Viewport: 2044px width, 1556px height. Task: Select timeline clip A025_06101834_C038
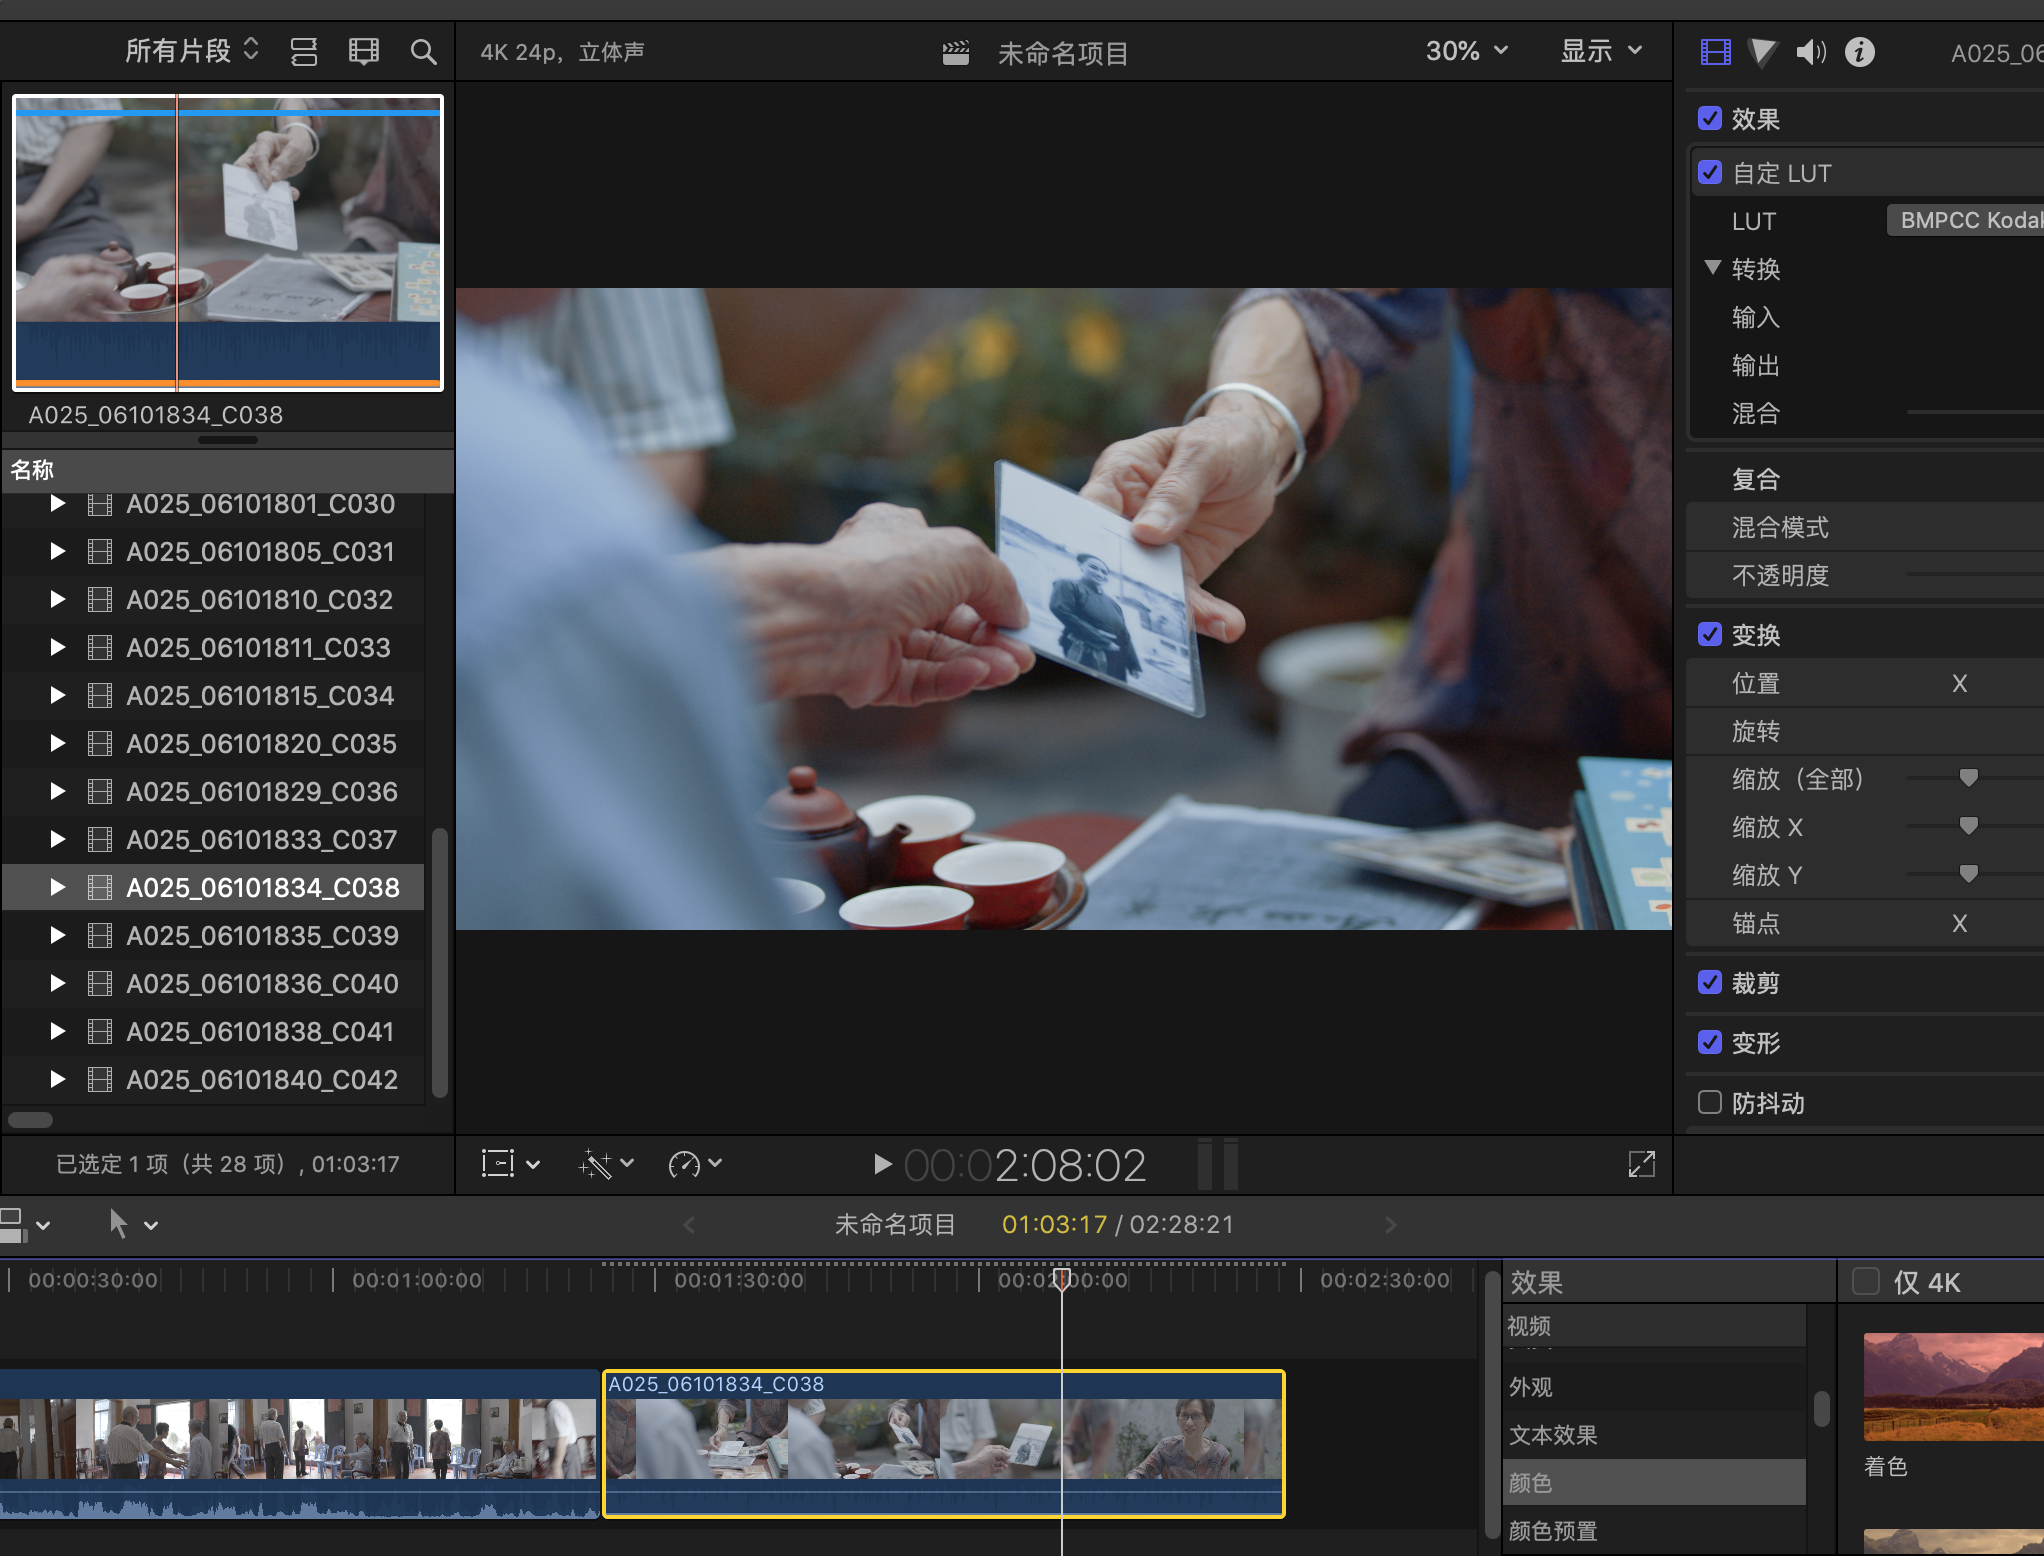(x=943, y=1443)
